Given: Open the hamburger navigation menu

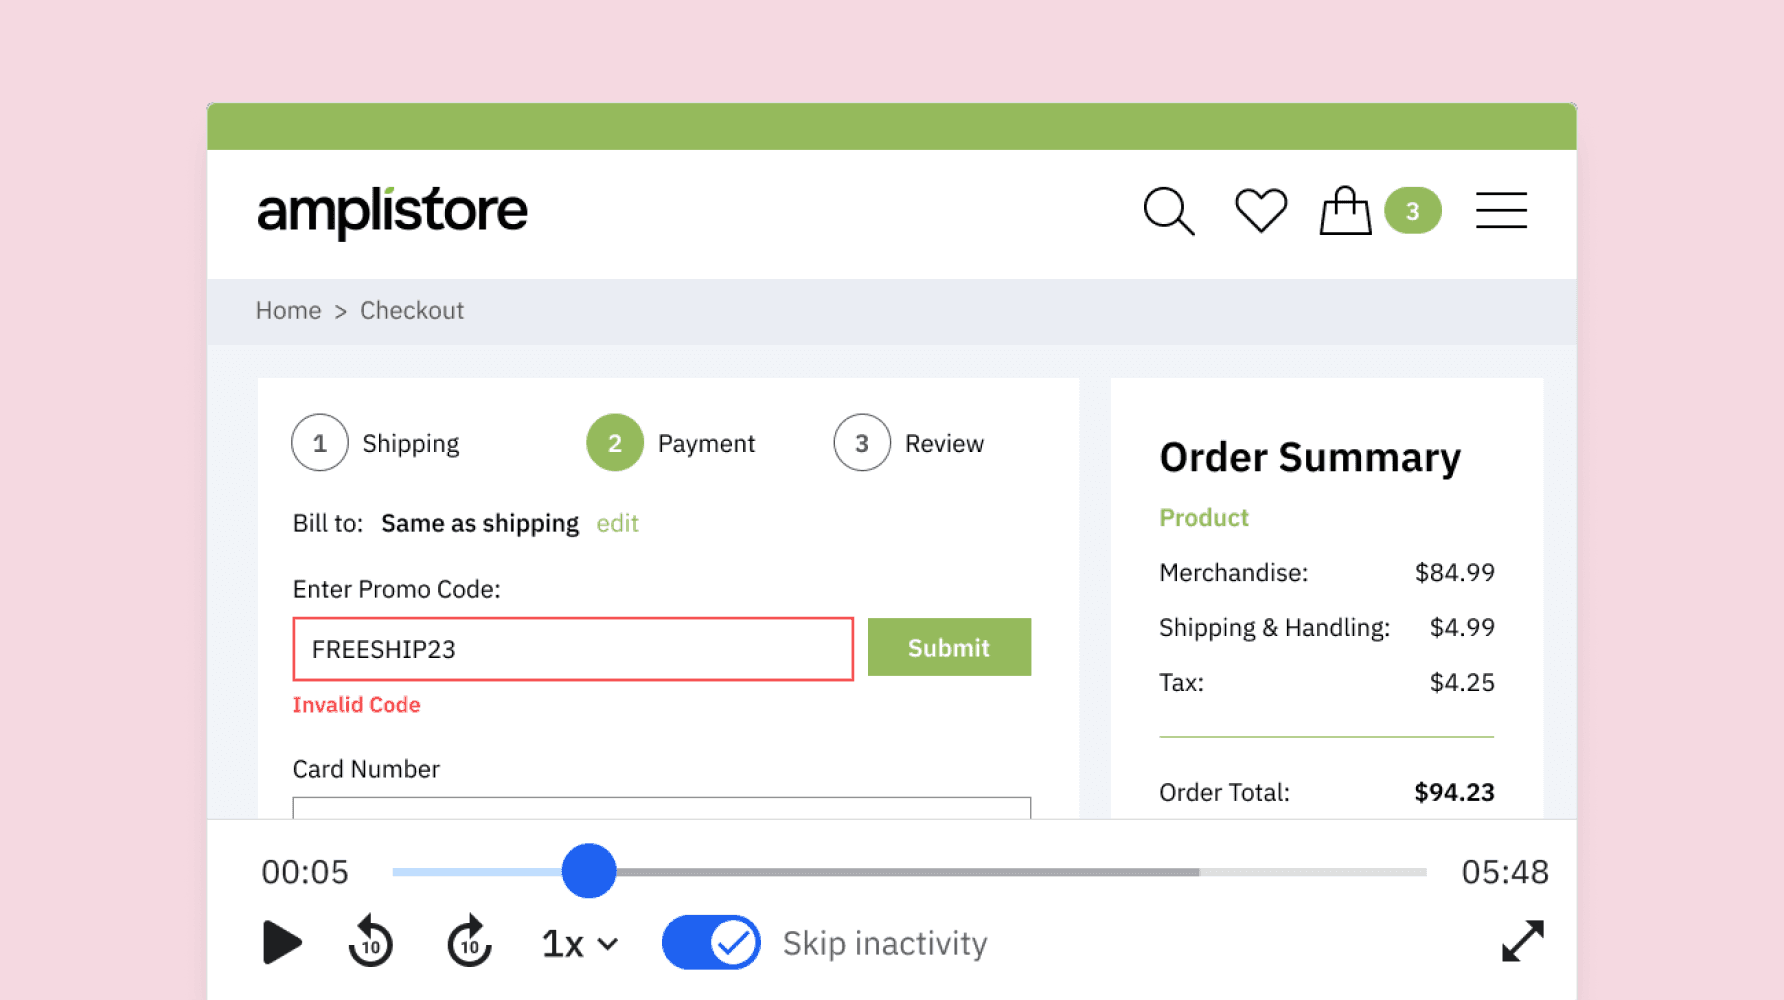Looking at the screenshot, I should [x=1501, y=211].
